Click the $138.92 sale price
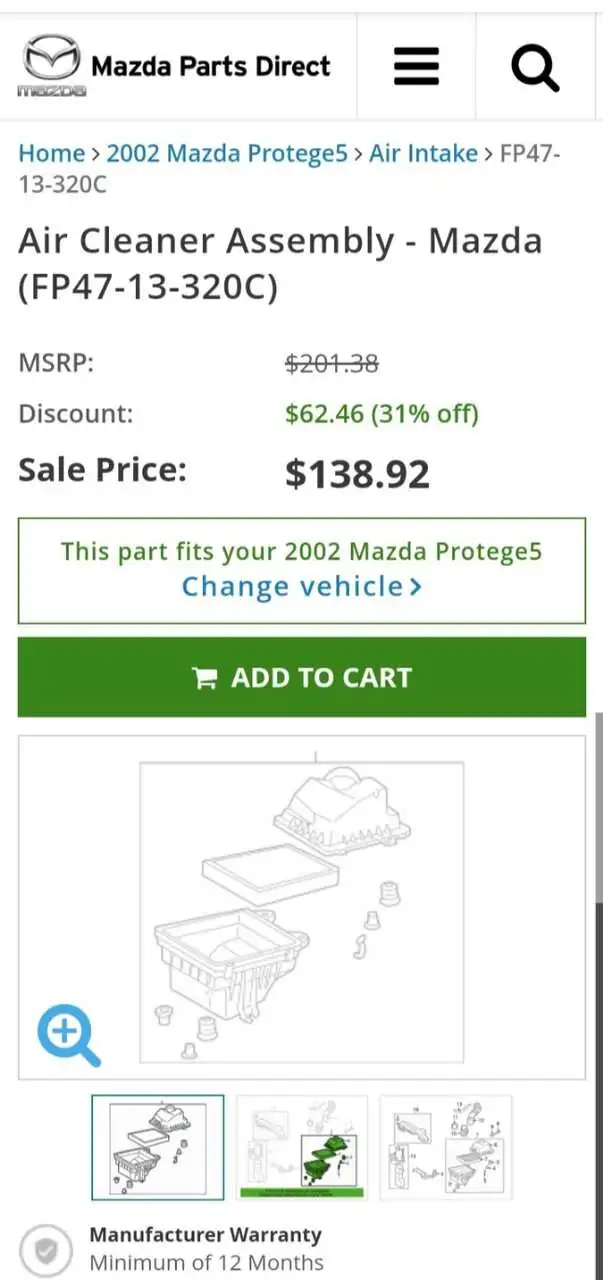This screenshot has width=603, height=1280. click(357, 474)
